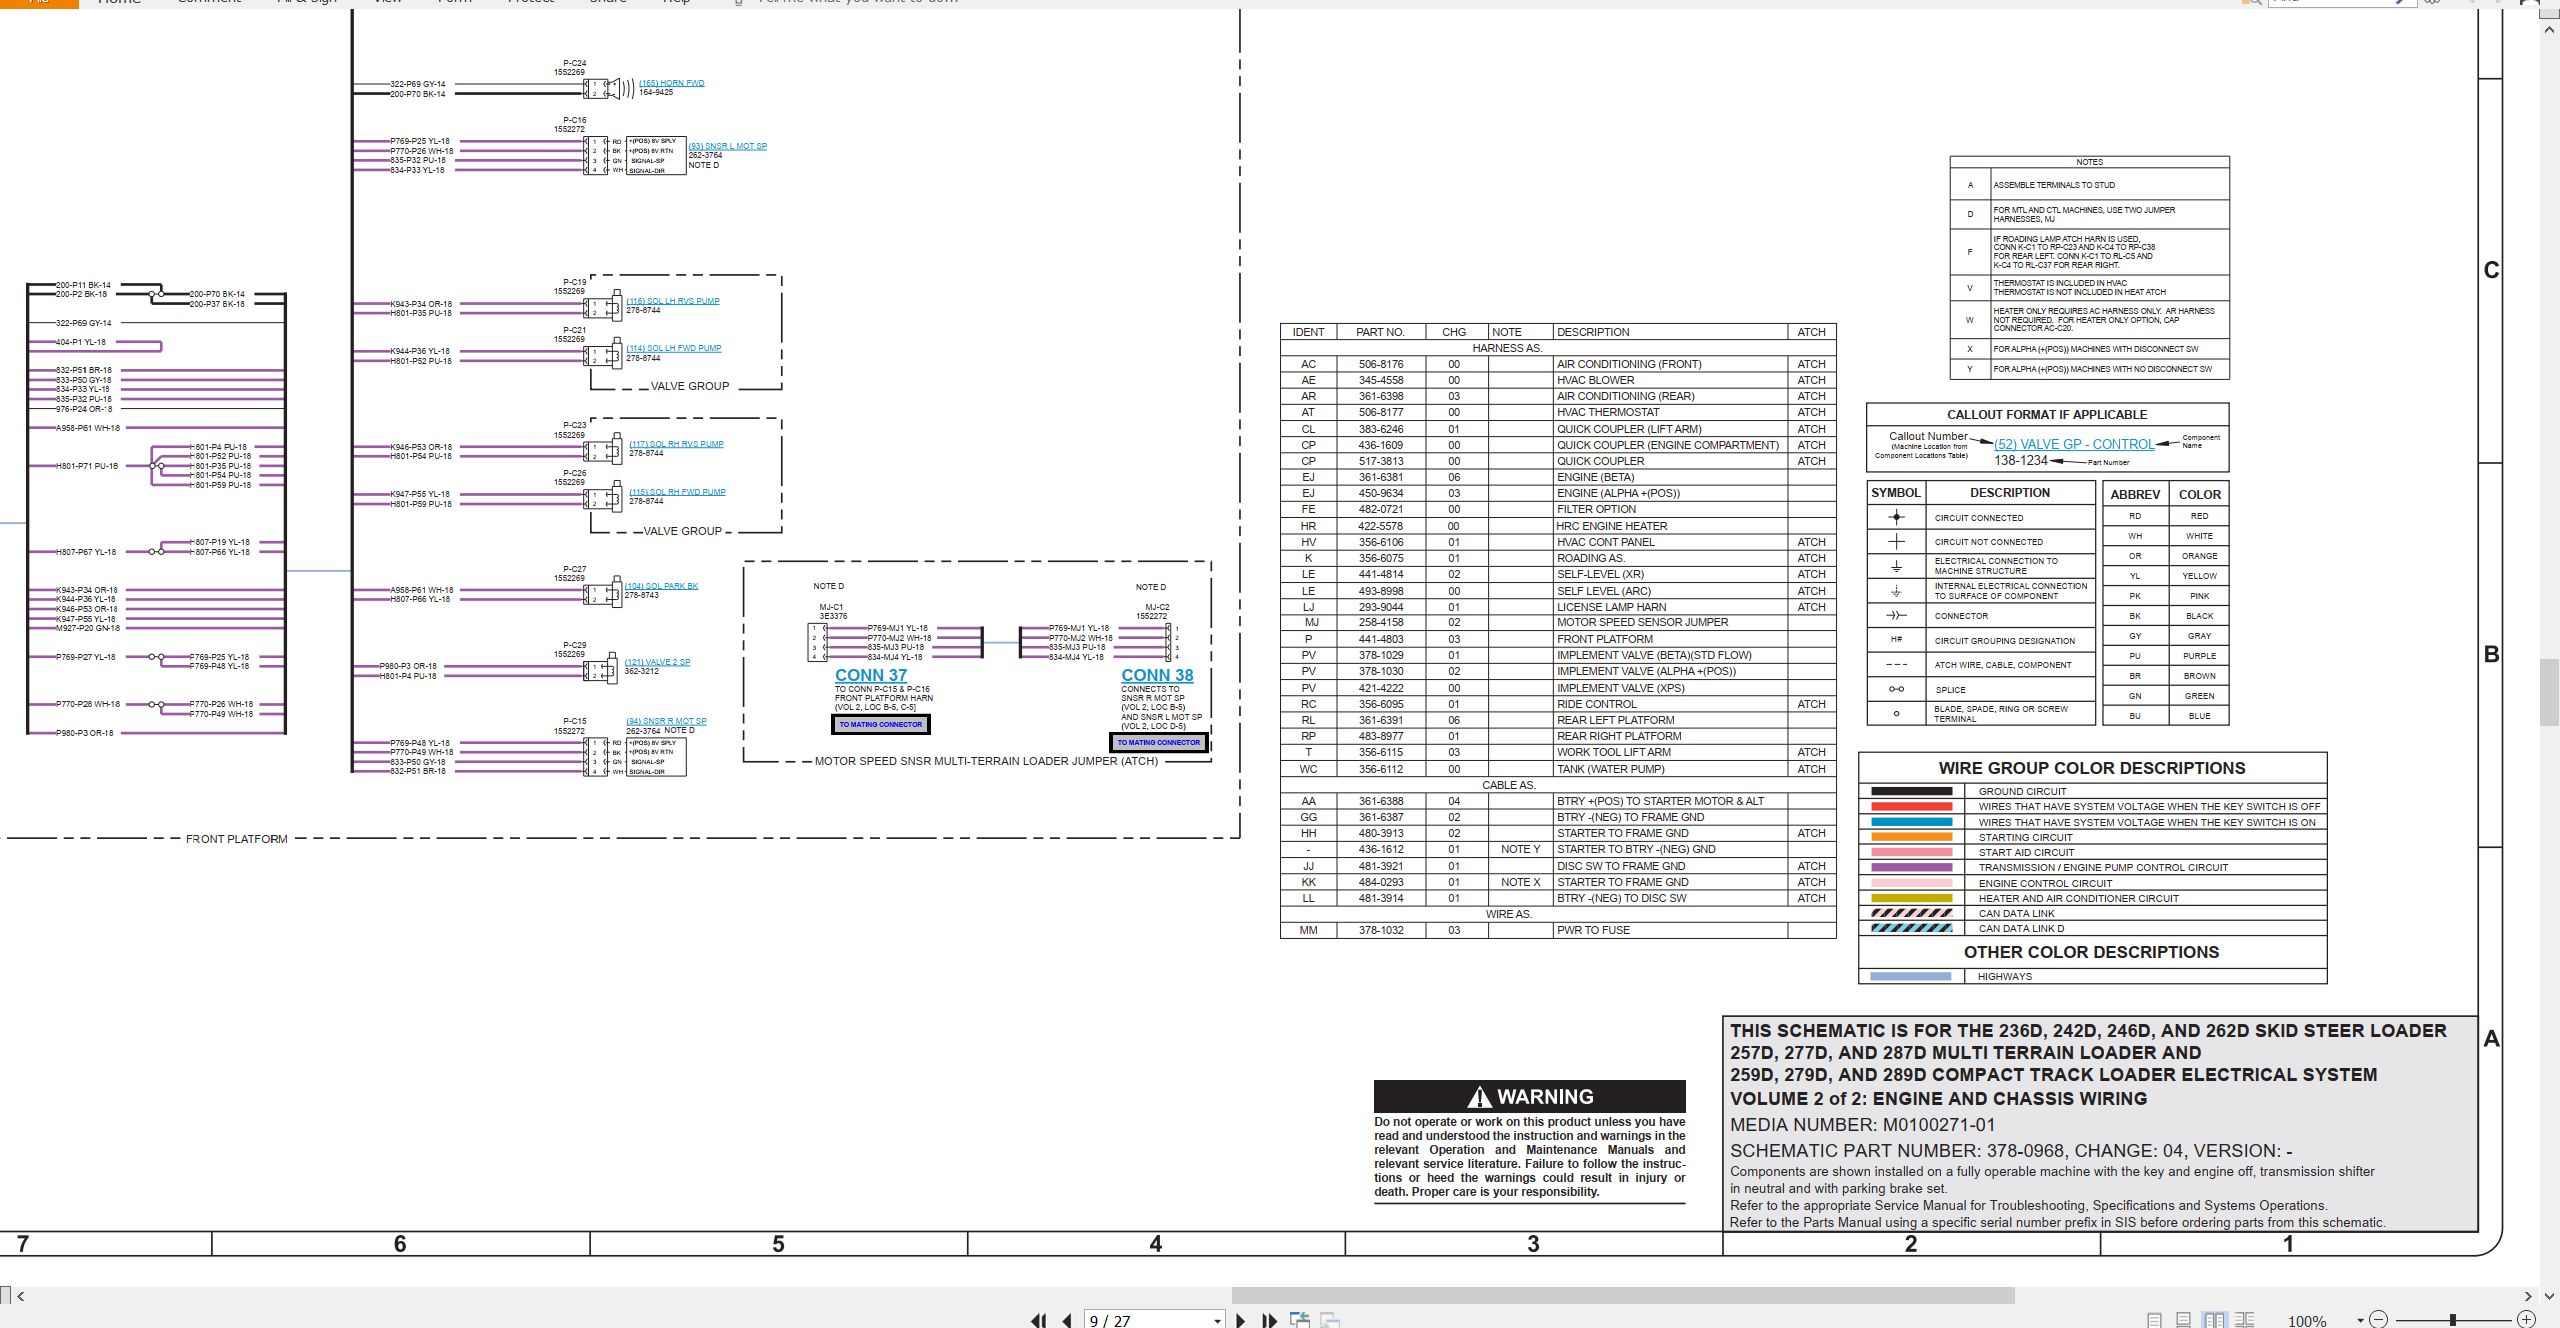The height and width of the screenshot is (1328, 2560).
Task: Follow the (104) SOL PARK BK link
Action: [x=662, y=586]
